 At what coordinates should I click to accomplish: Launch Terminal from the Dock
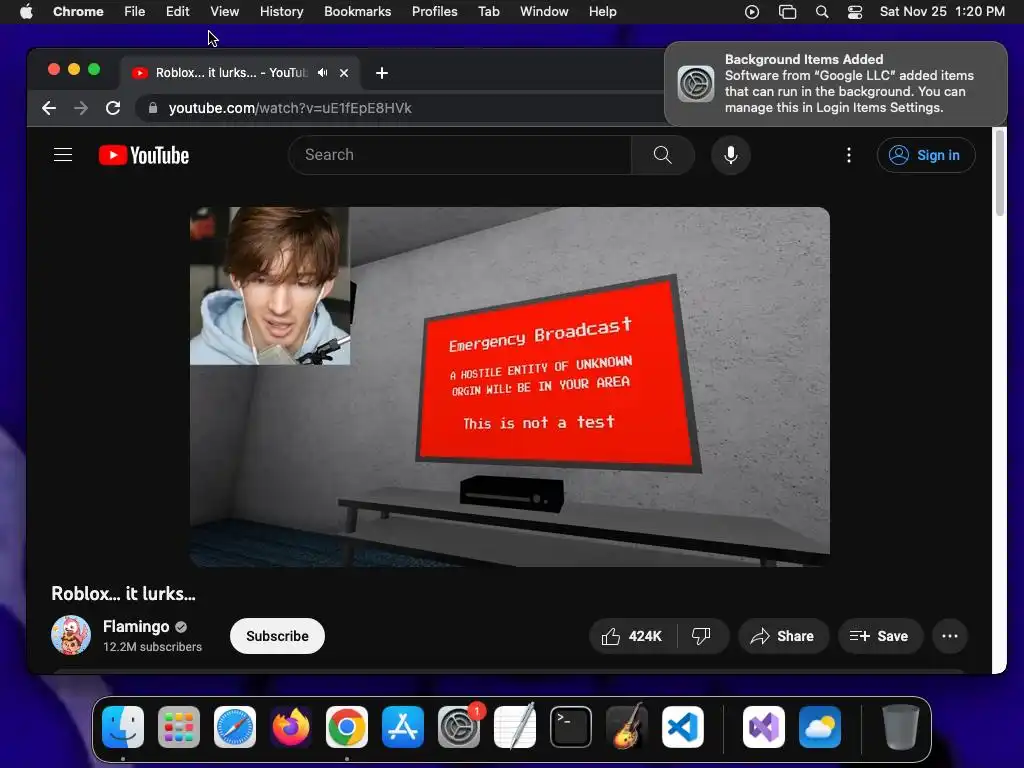click(571, 727)
